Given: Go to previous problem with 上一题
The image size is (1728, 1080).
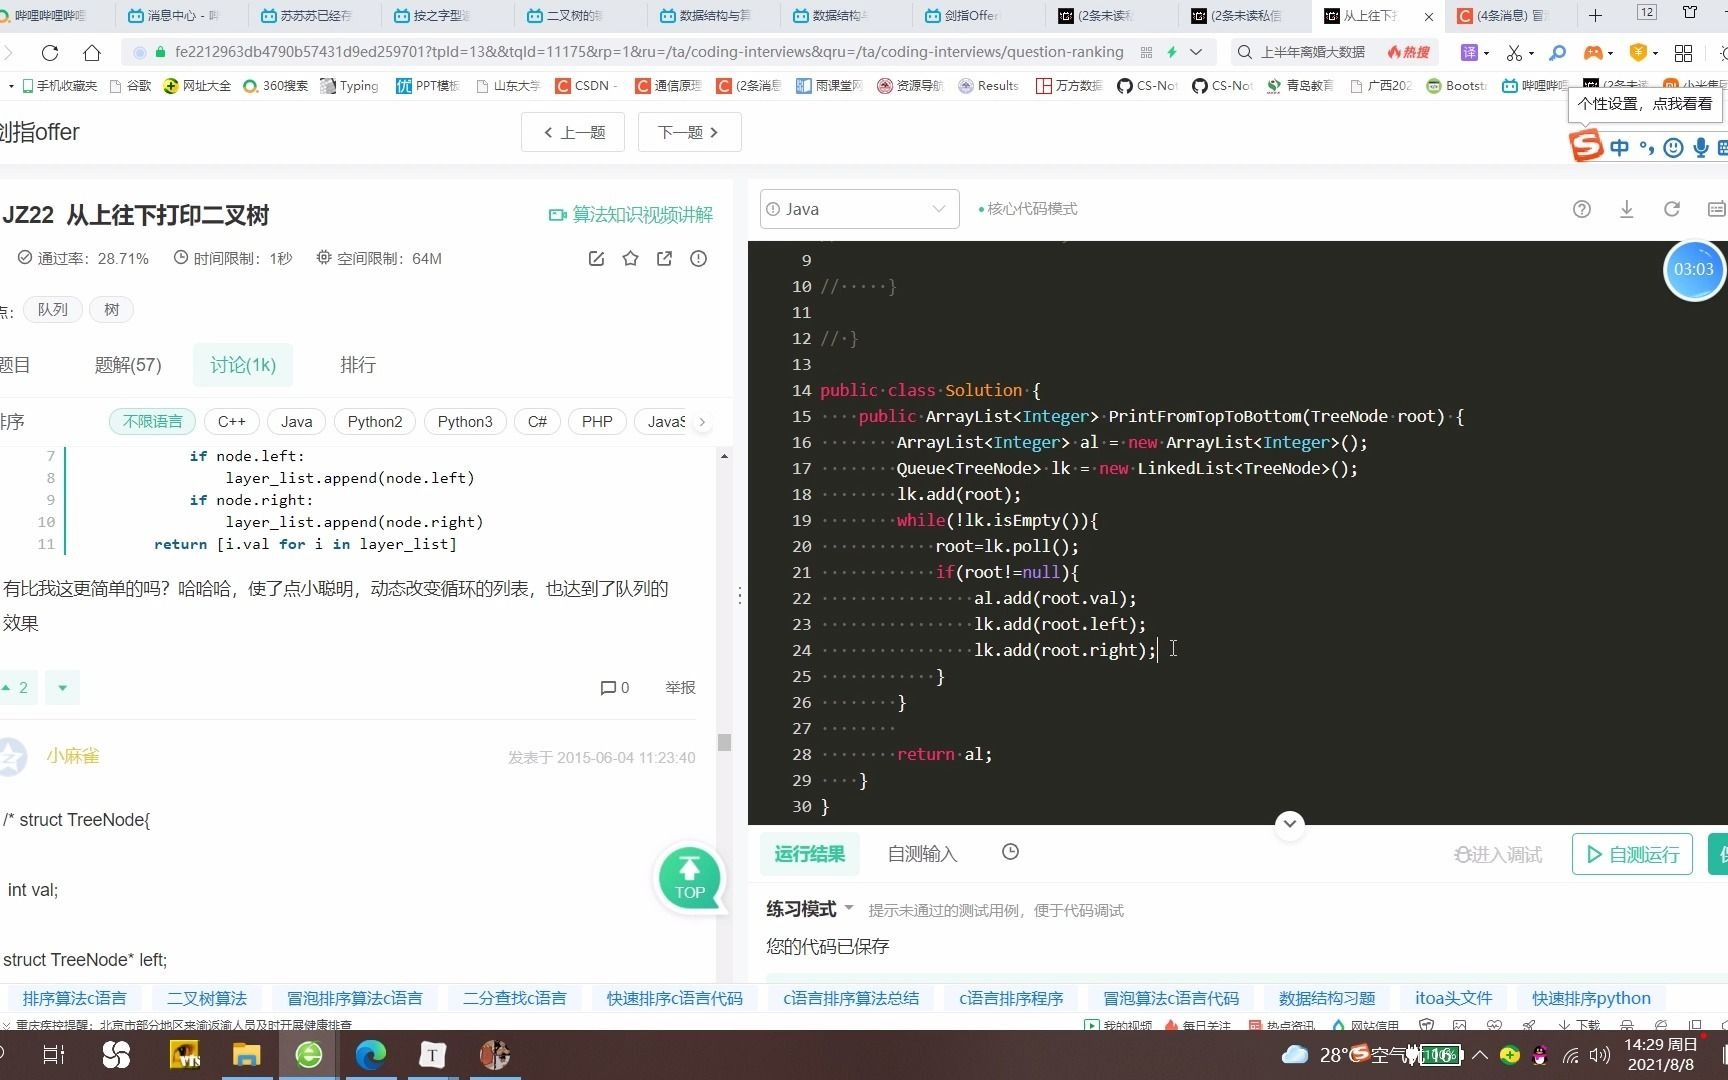Looking at the screenshot, I should (x=573, y=132).
